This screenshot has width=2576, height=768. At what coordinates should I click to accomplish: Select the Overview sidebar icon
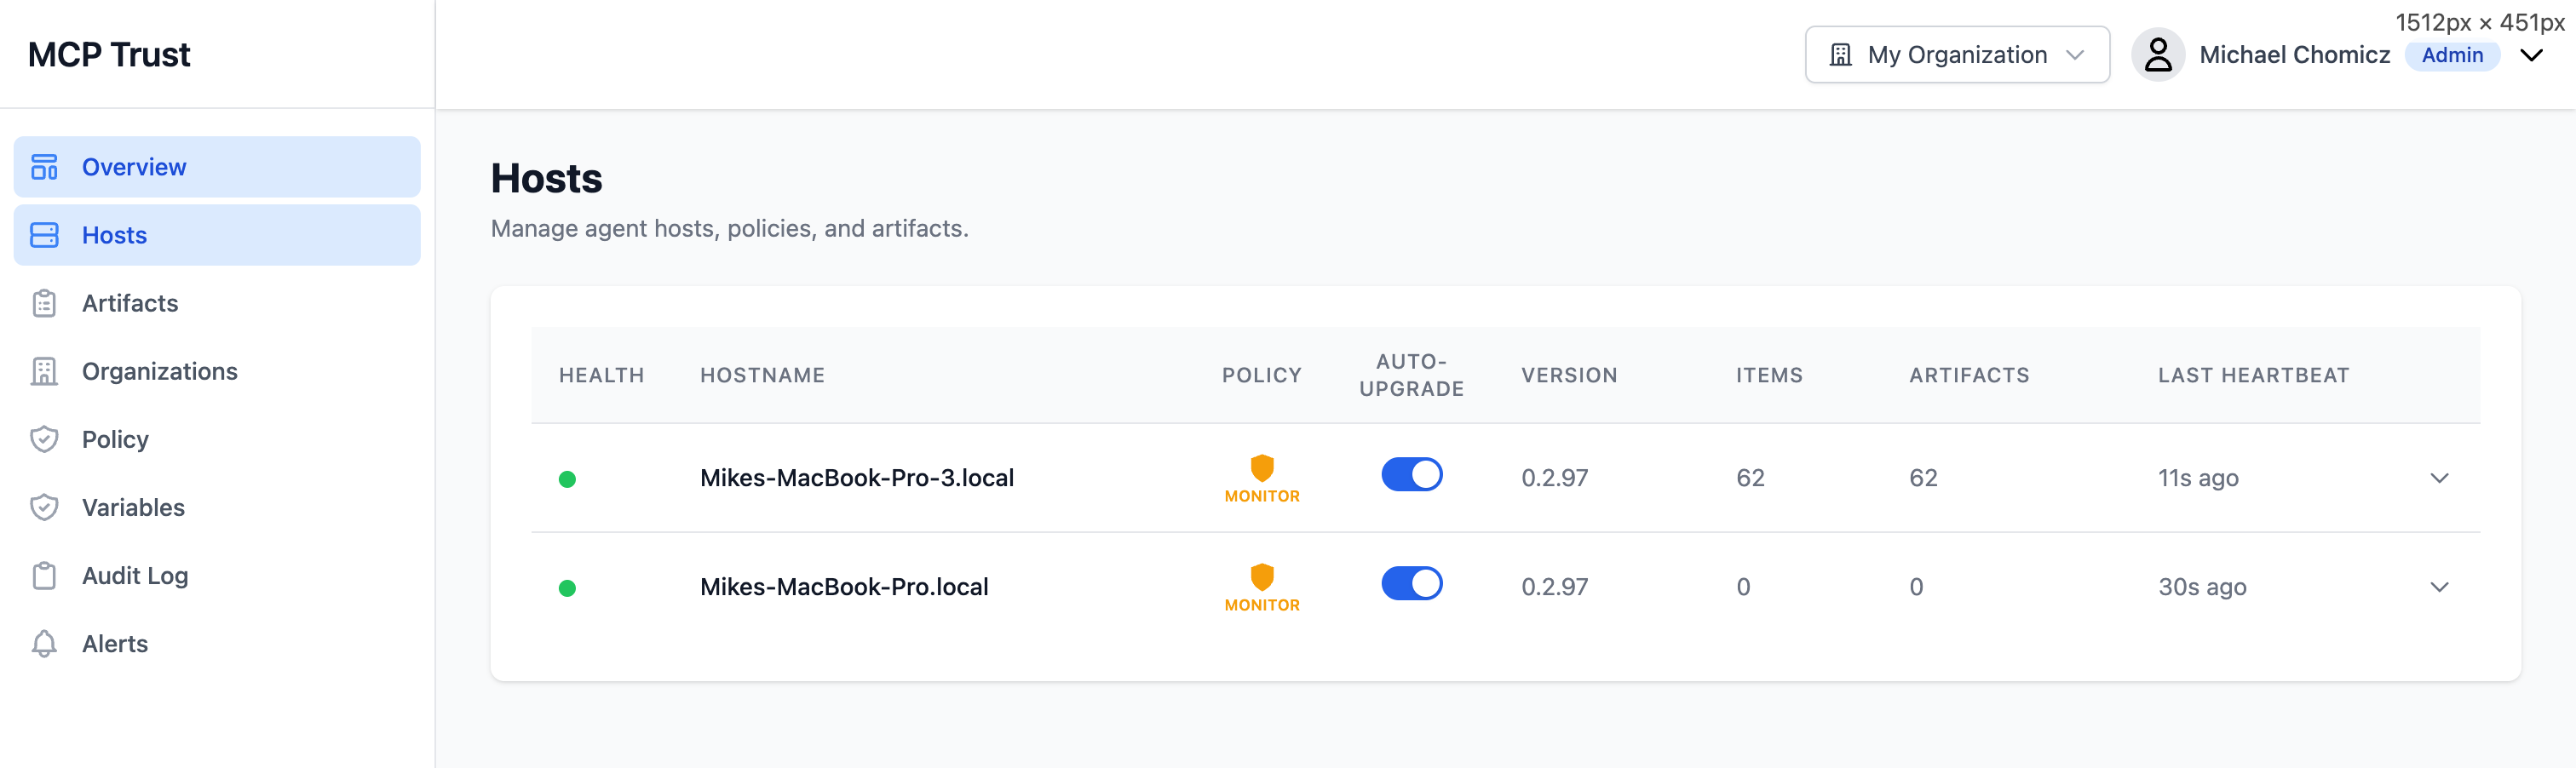[x=44, y=166]
